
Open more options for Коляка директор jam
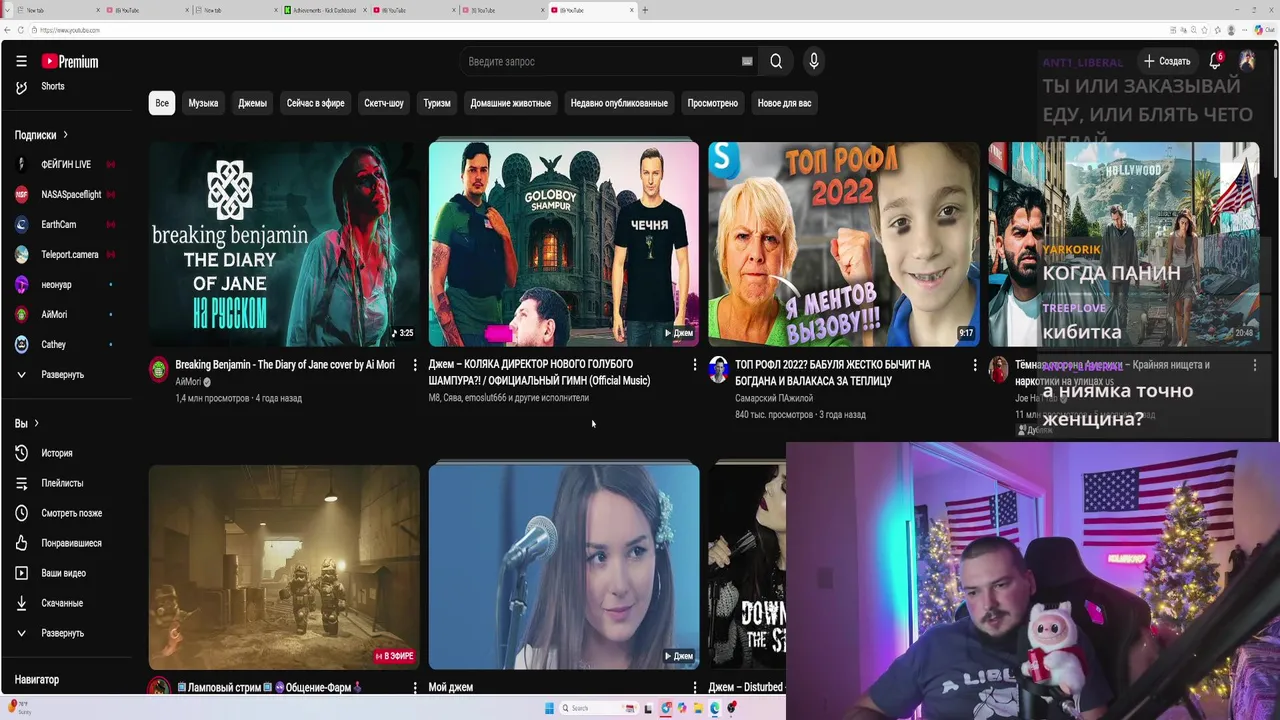pyautogui.click(x=695, y=365)
